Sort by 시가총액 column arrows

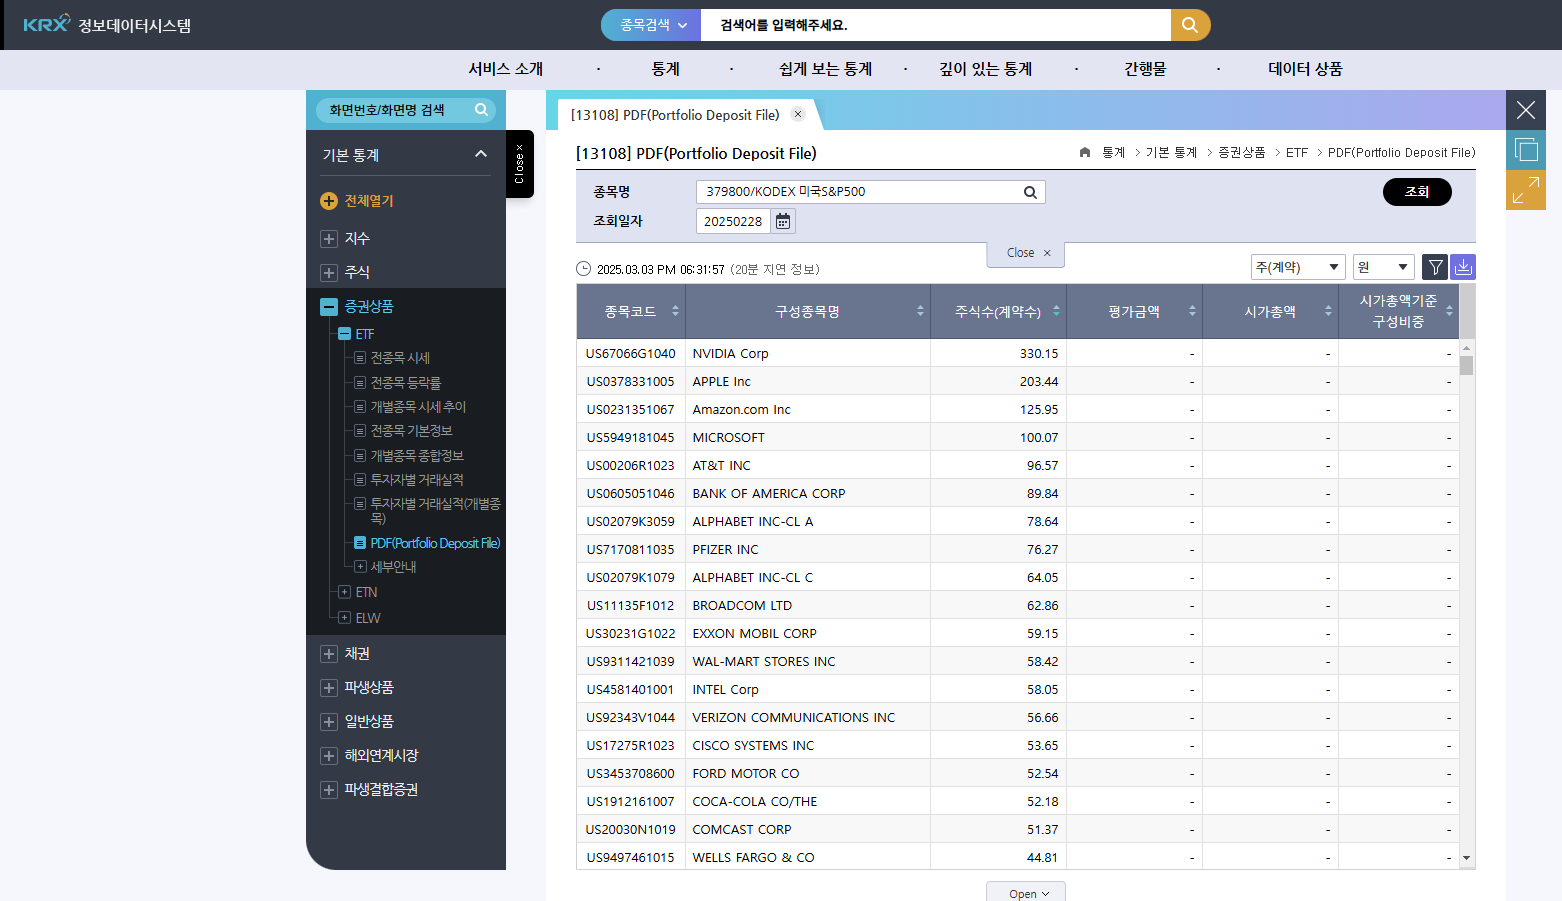(1328, 311)
